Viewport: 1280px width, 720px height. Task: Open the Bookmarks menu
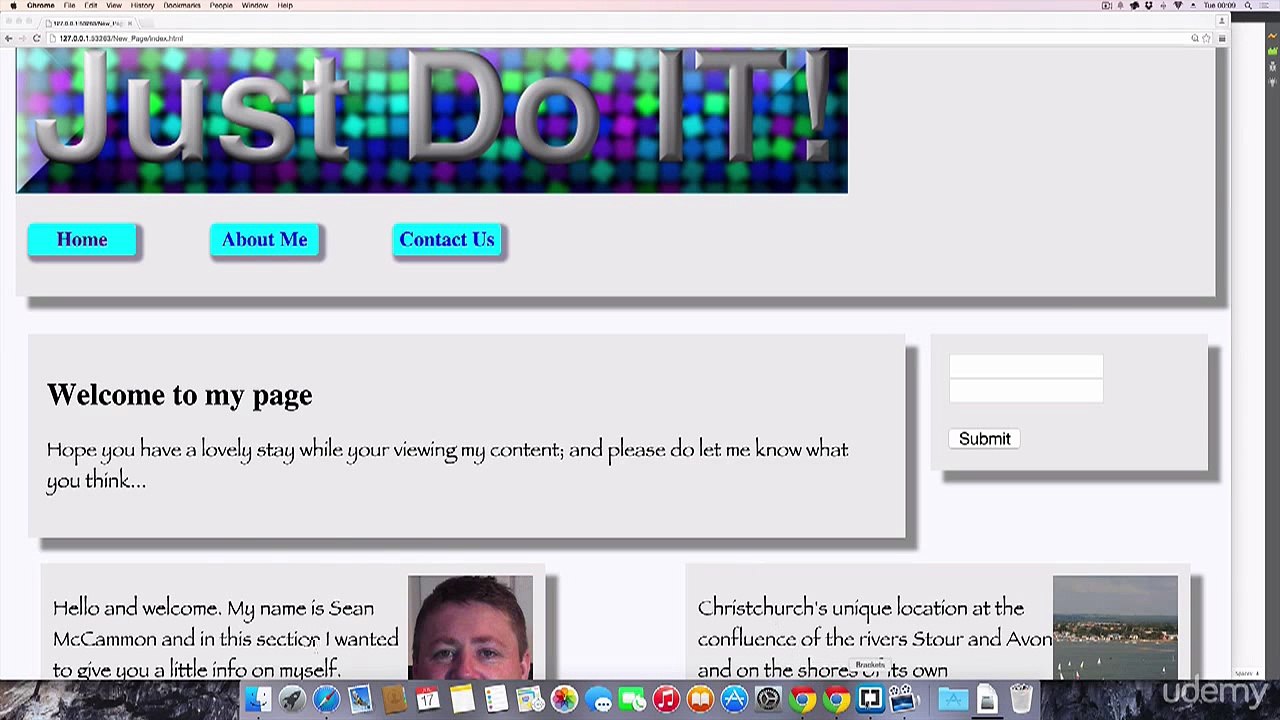click(x=182, y=5)
